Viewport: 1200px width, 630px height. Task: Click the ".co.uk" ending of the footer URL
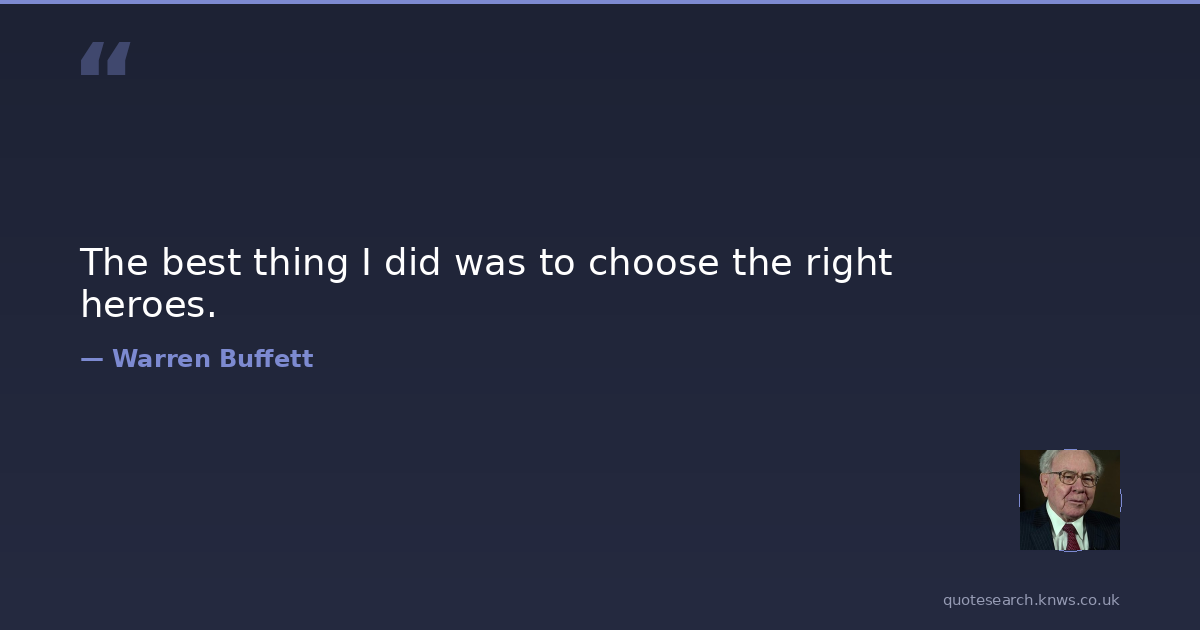pyautogui.click(x=1096, y=600)
